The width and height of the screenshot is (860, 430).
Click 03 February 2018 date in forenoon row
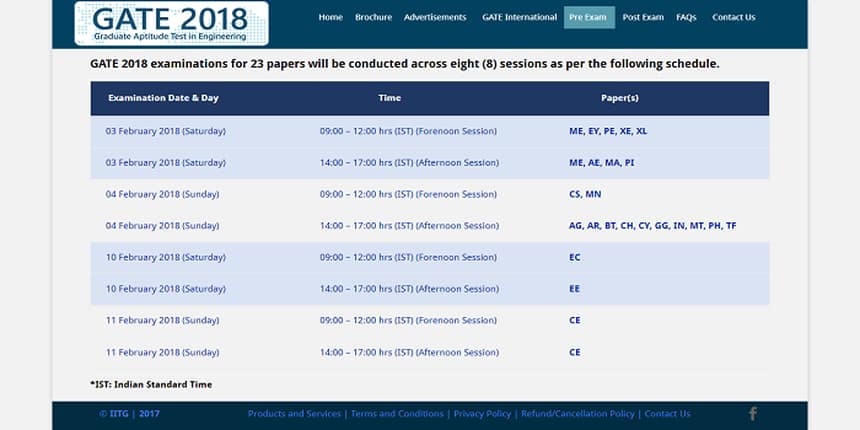coord(166,132)
